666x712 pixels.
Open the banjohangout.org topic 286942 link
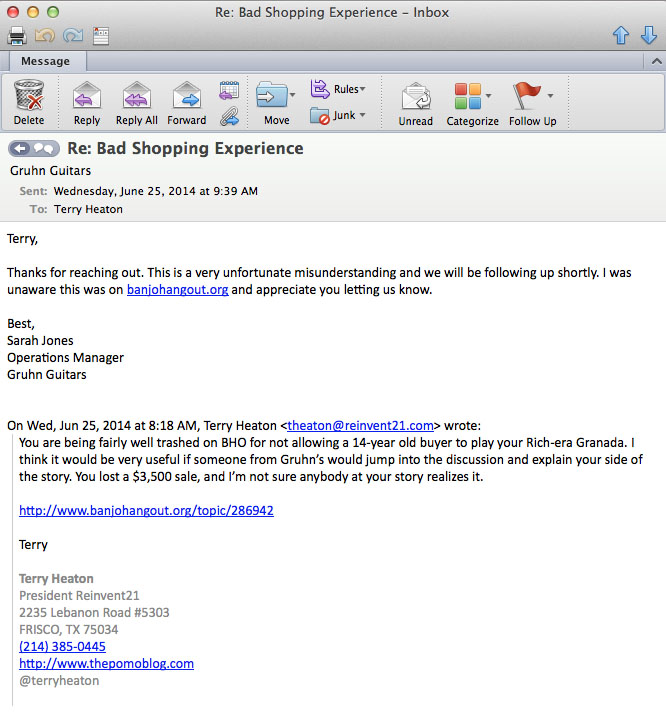point(146,510)
